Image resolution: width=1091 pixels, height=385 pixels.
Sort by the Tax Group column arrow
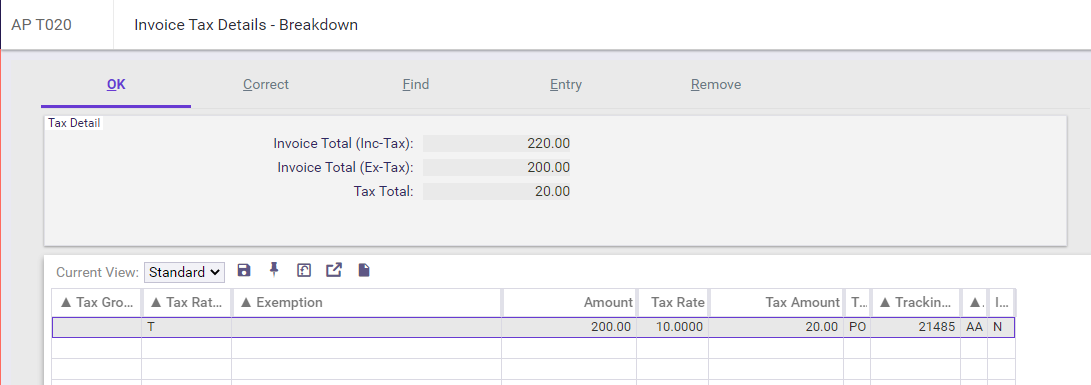point(66,302)
